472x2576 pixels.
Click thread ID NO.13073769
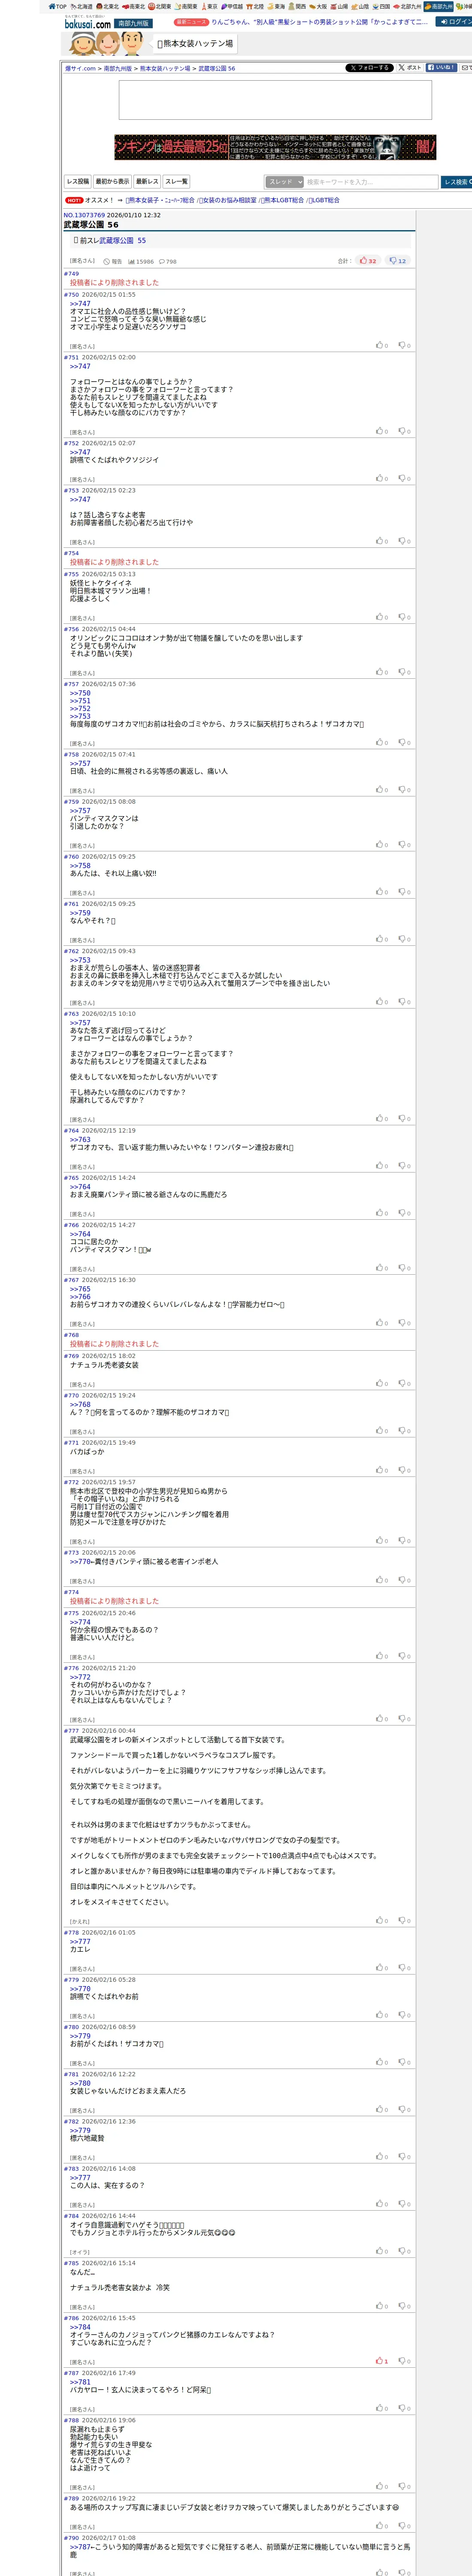coord(84,215)
